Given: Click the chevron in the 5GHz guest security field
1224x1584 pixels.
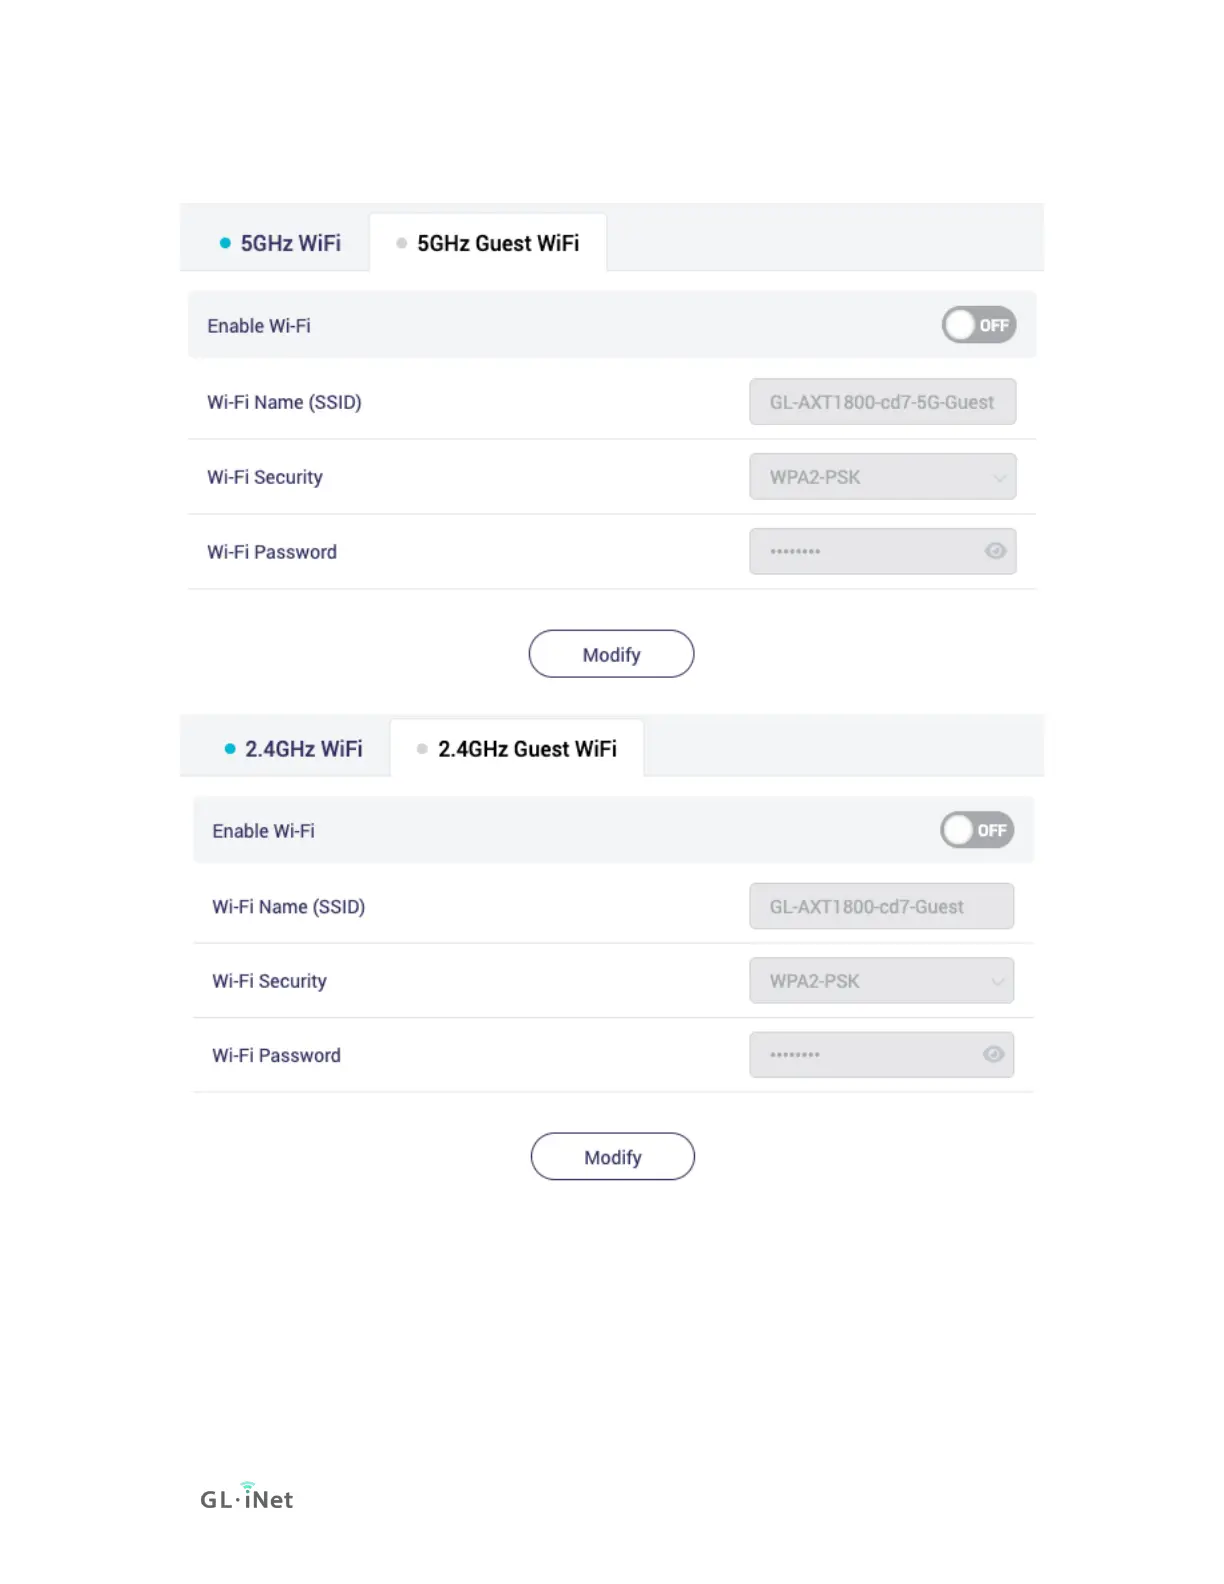Looking at the screenshot, I should click(999, 478).
